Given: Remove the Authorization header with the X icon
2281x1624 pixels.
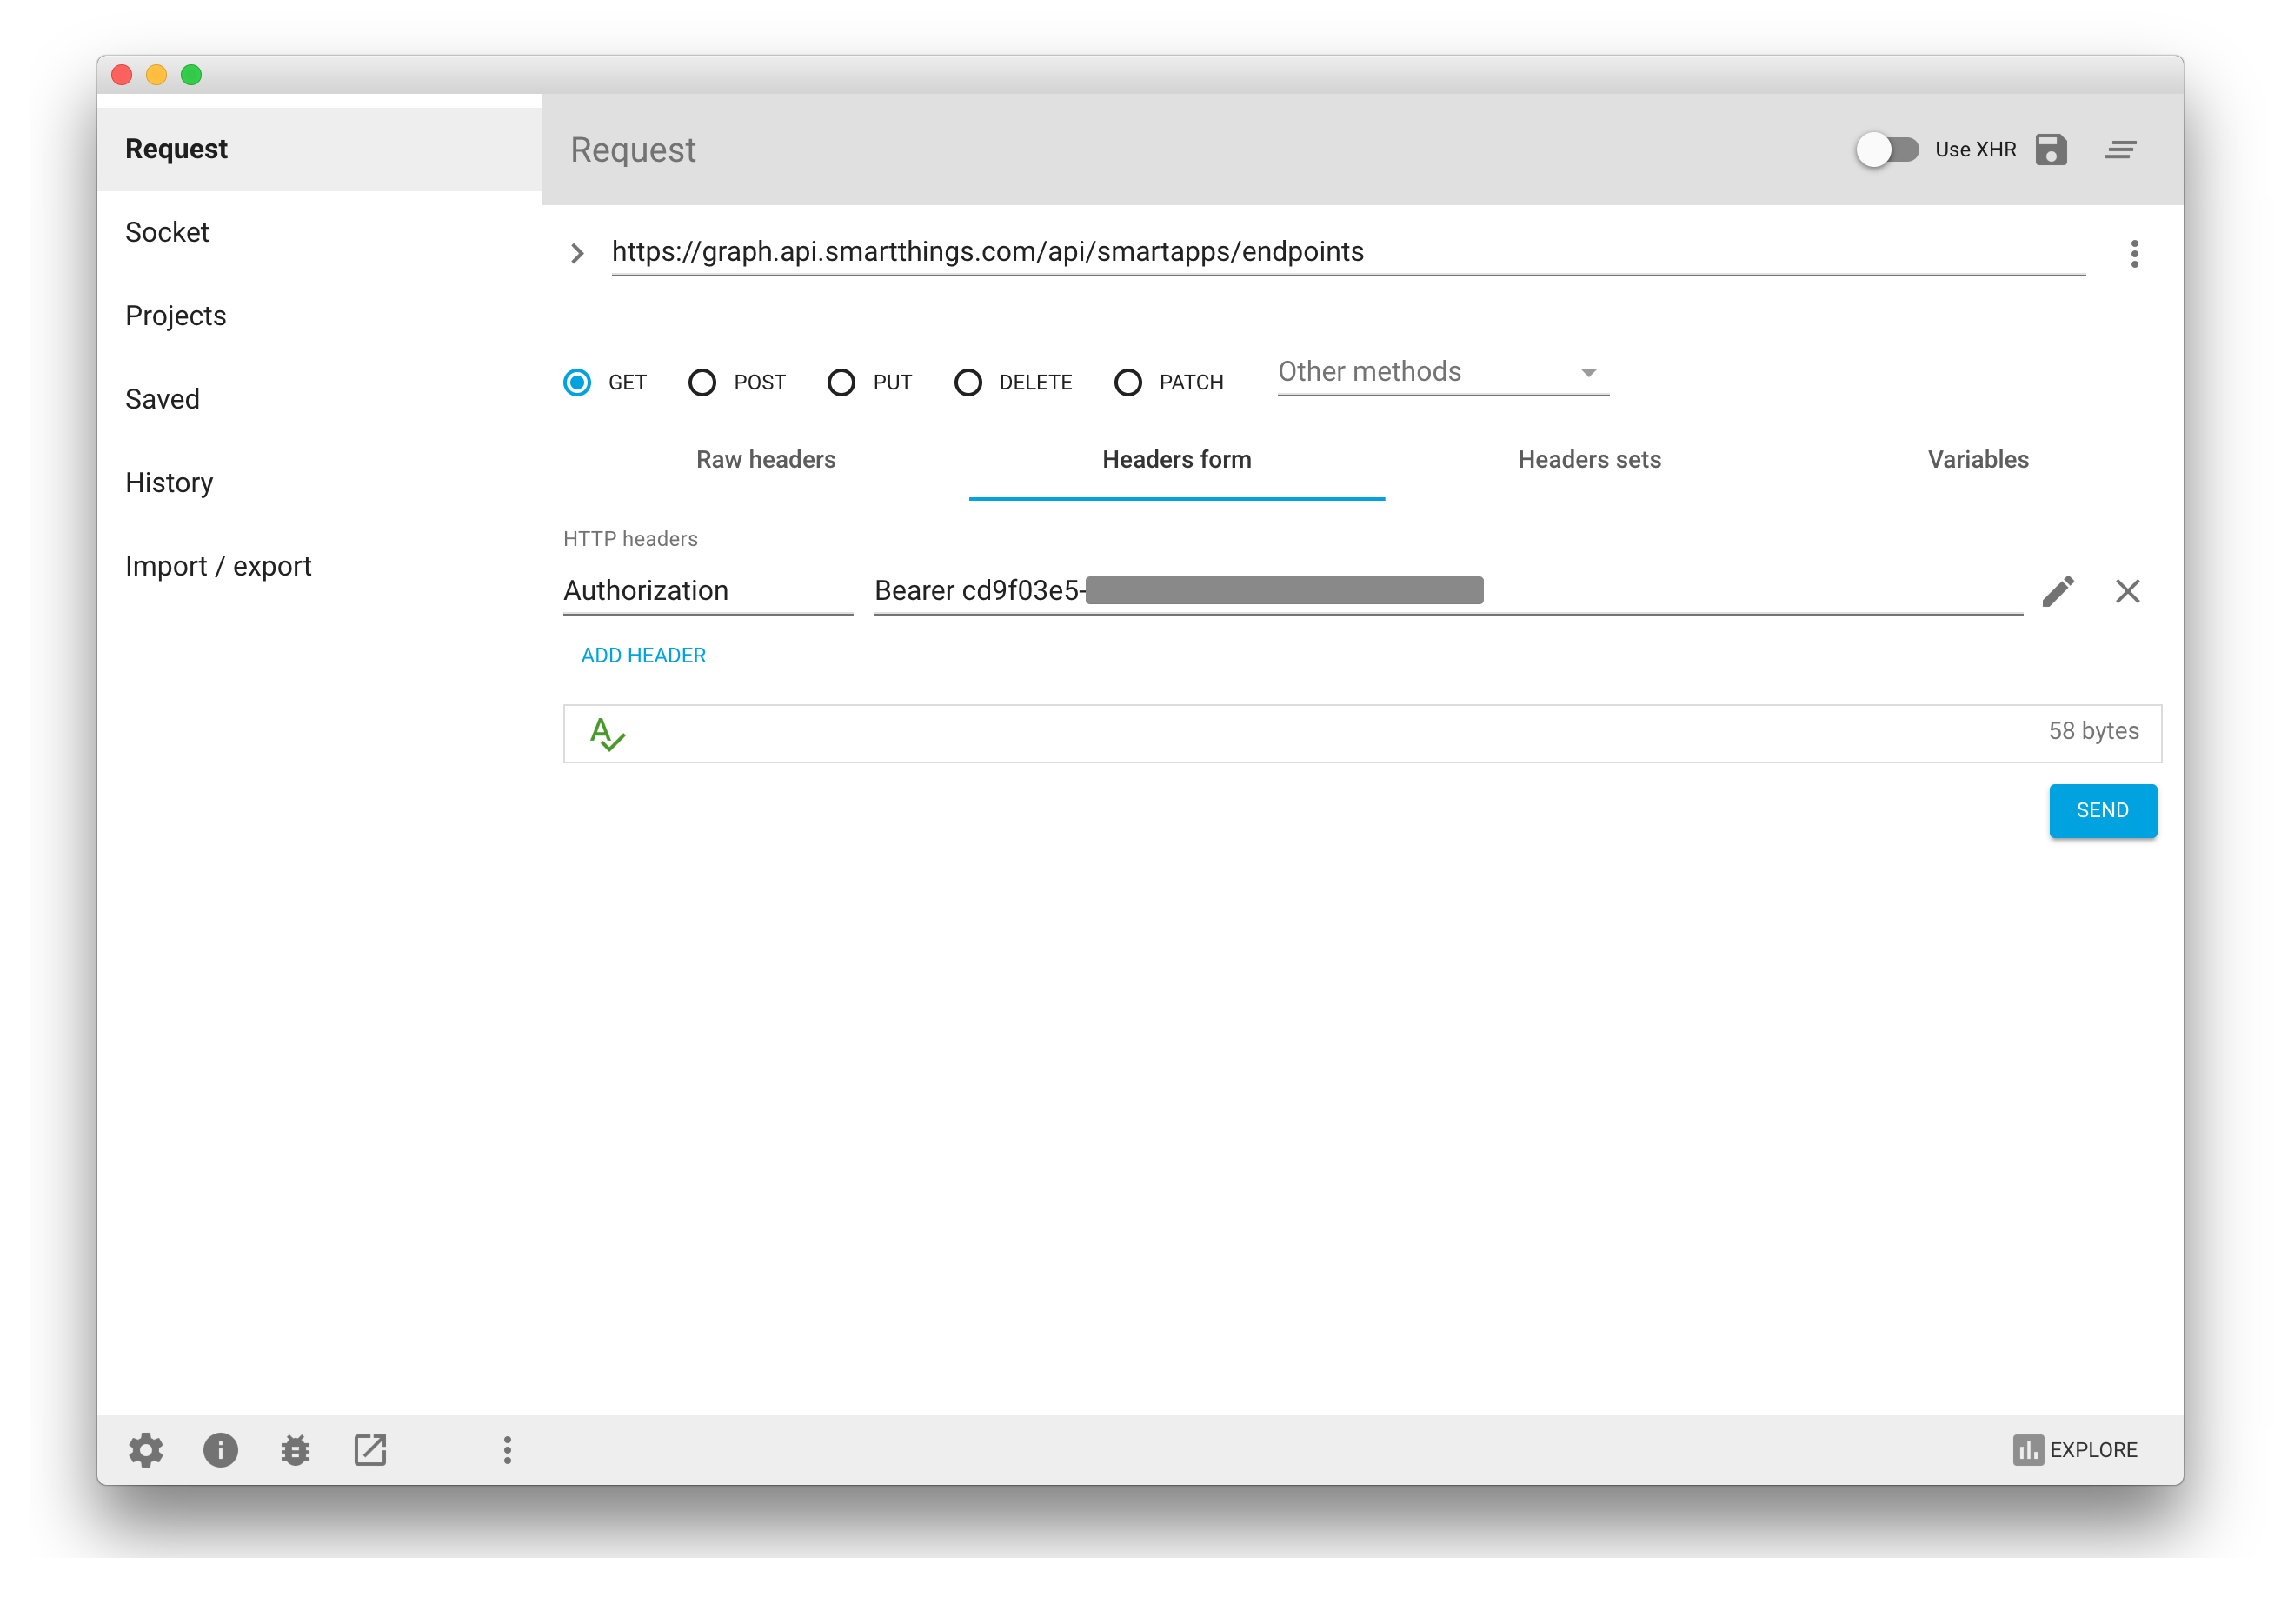Looking at the screenshot, I should point(2127,591).
